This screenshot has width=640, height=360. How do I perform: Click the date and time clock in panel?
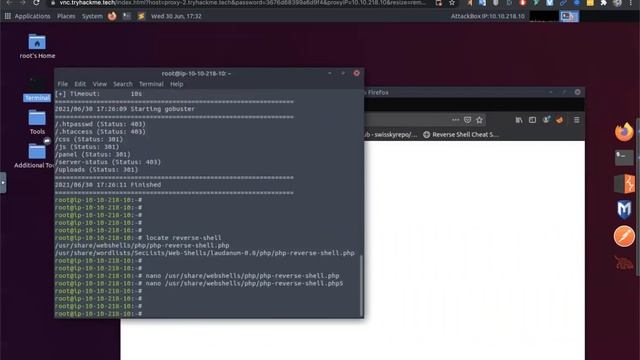tap(176, 16)
